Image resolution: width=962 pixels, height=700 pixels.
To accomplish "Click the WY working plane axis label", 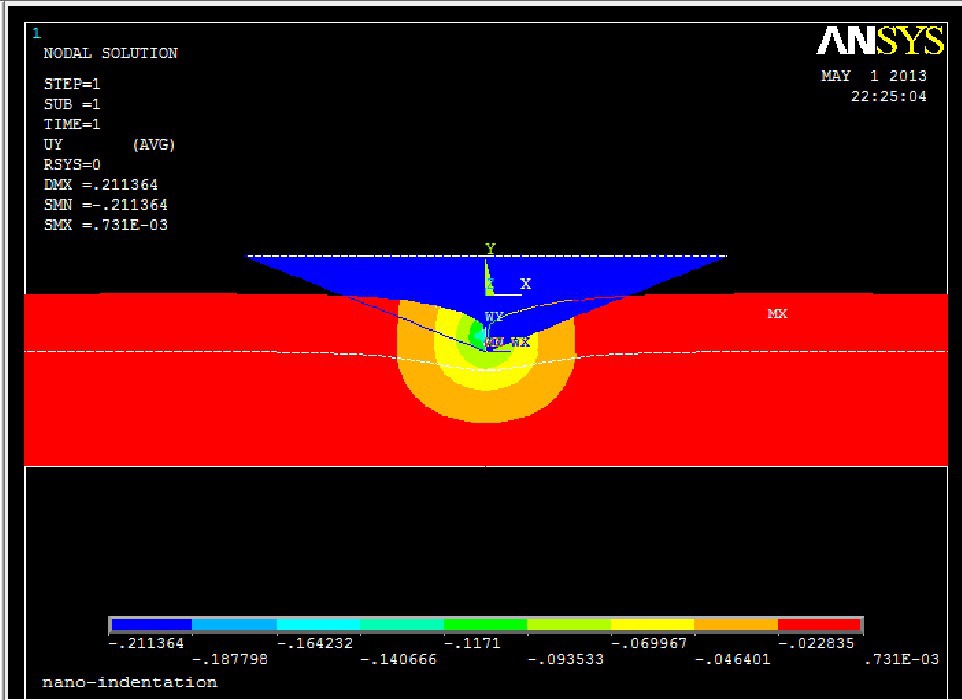I will click(494, 317).
